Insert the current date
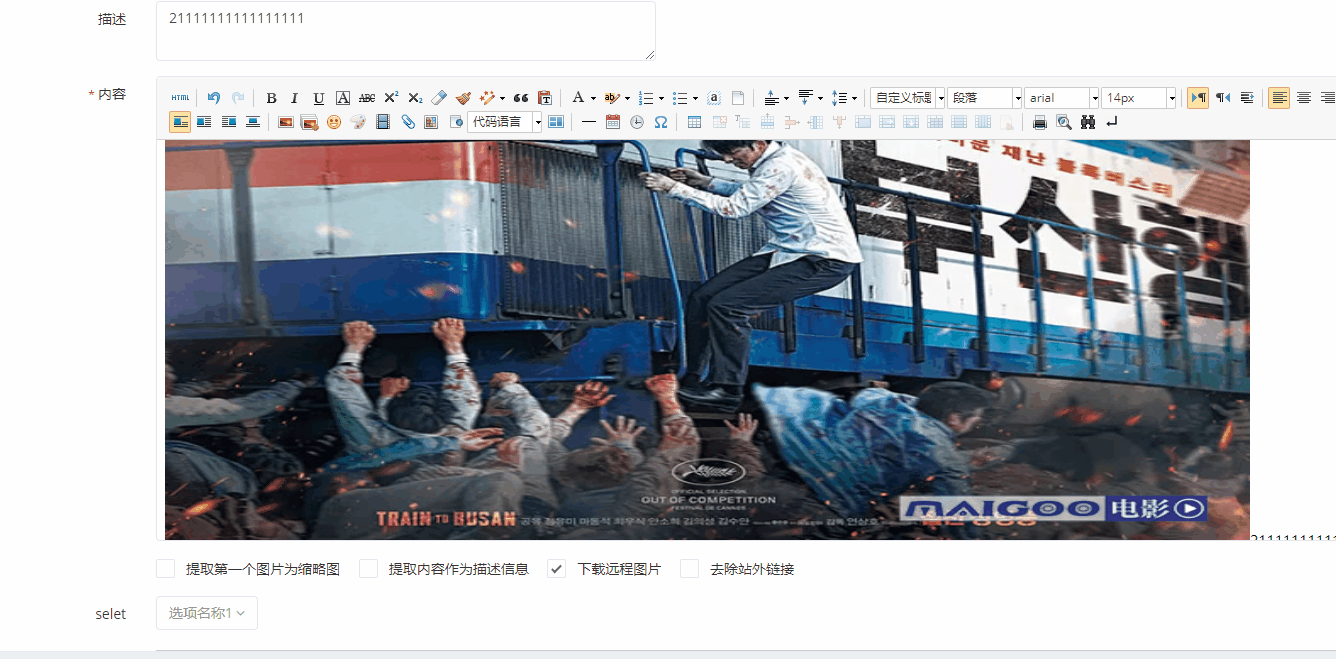Image resolution: width=1336 pixels, height=659 pixels. point(613,122)
